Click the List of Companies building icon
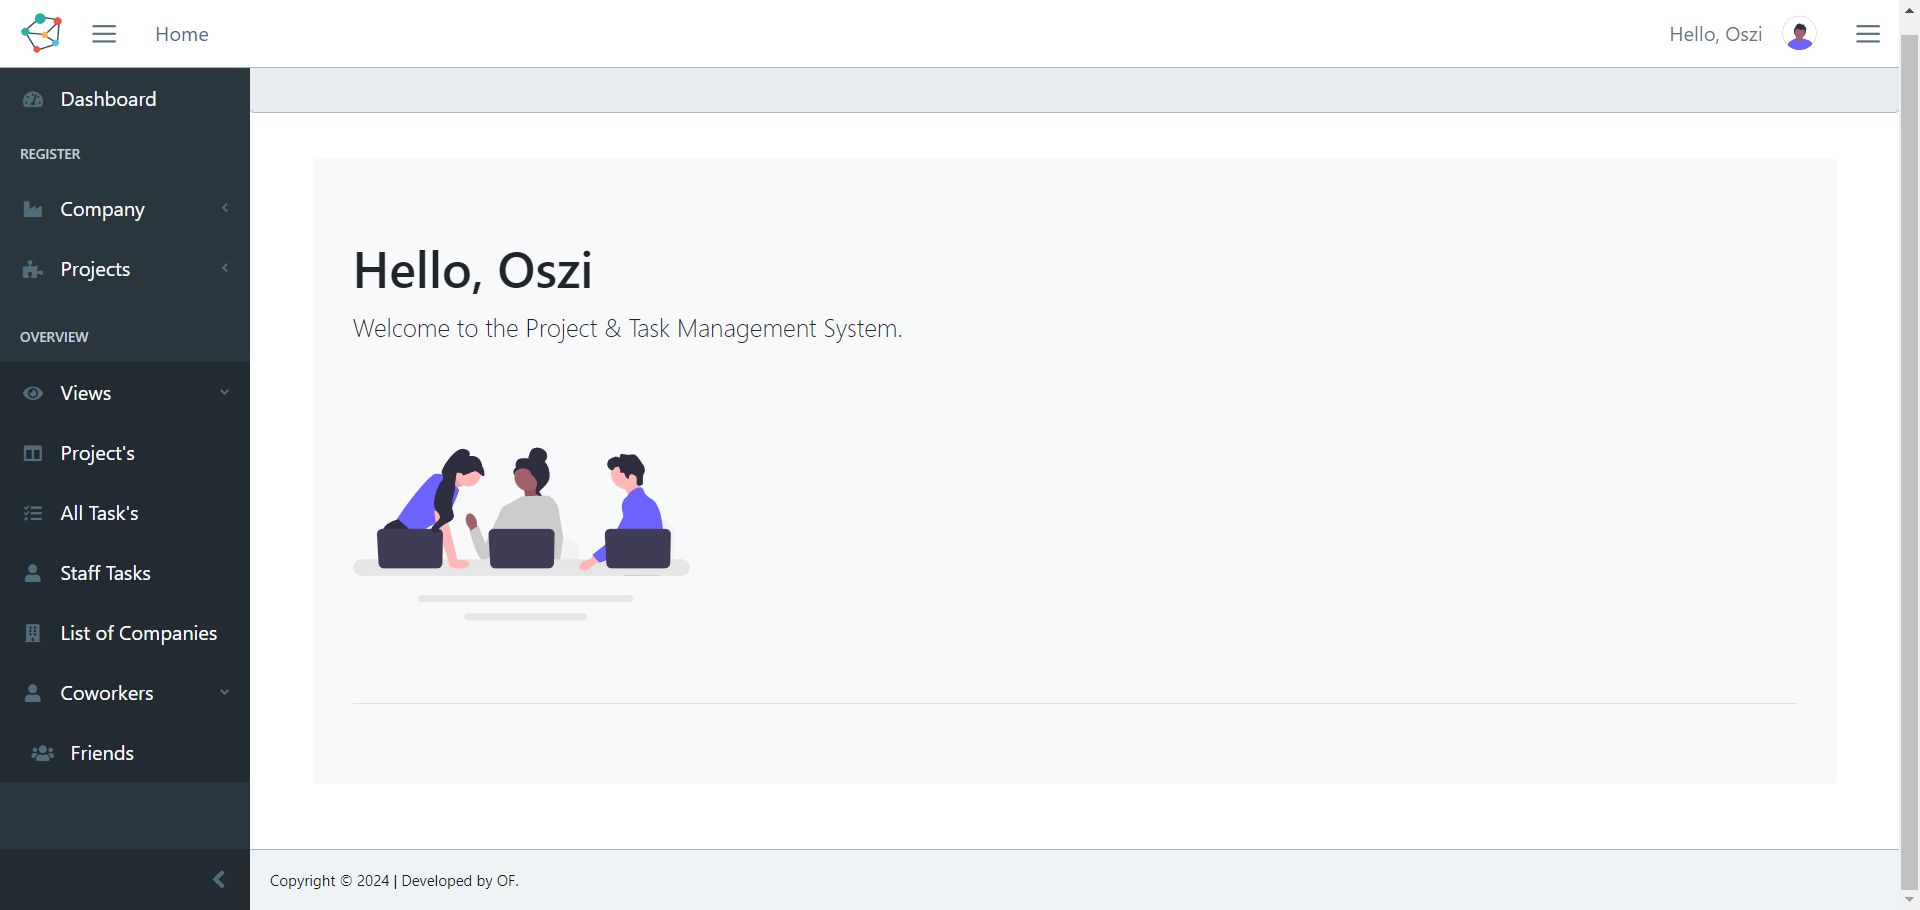 point(33,633)
